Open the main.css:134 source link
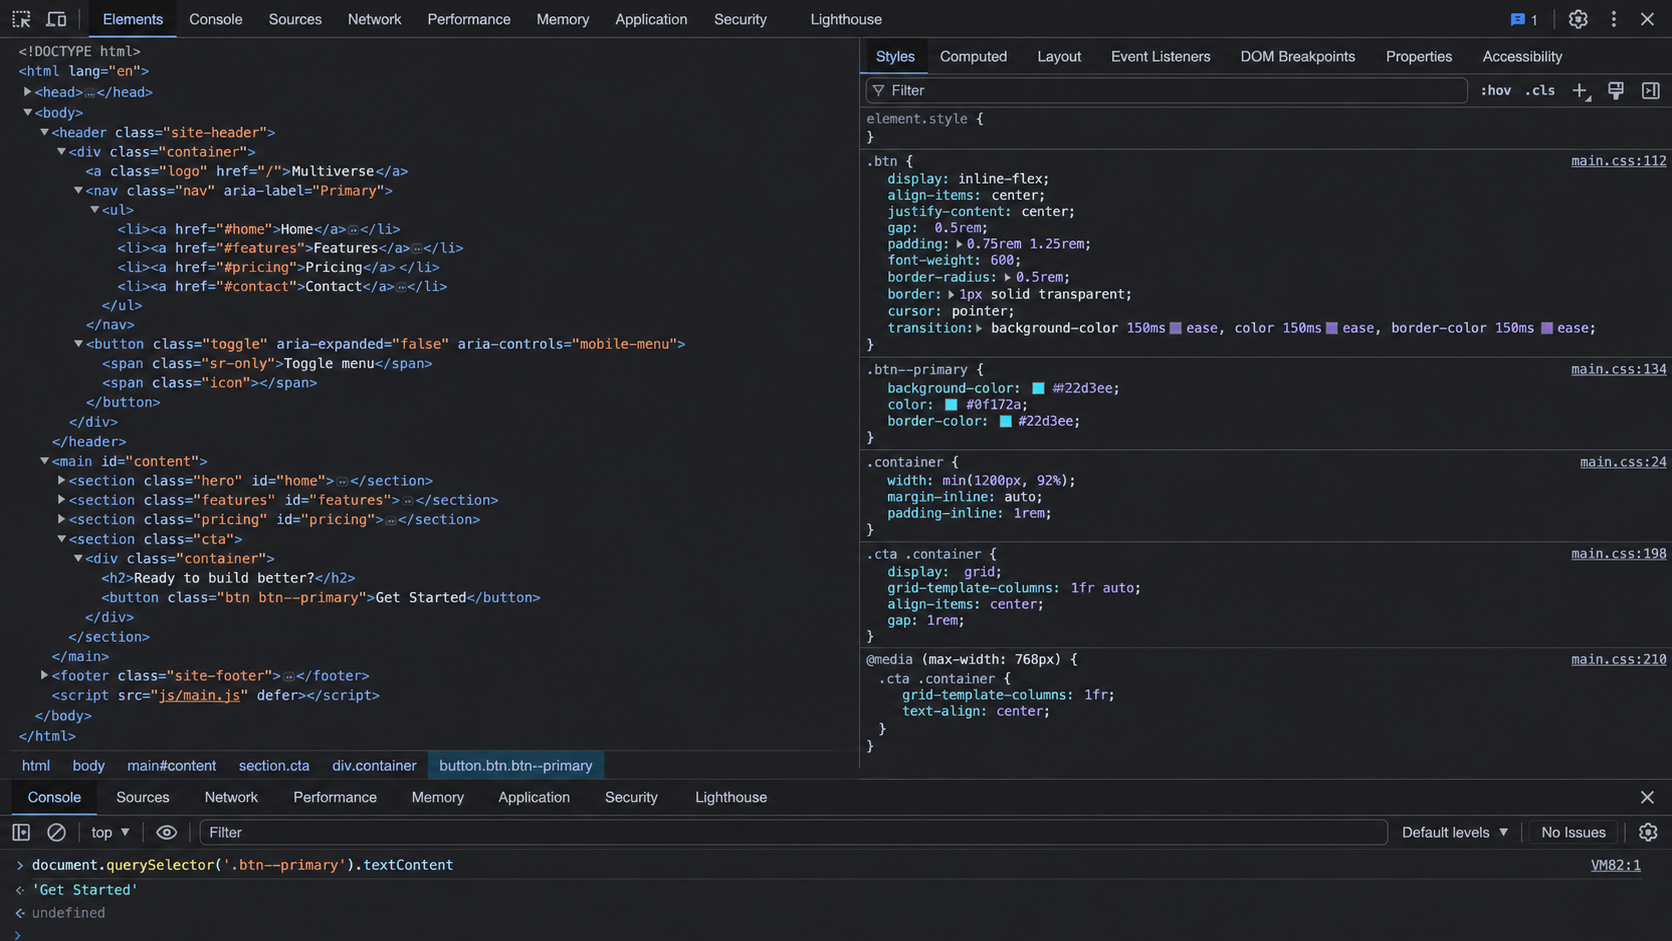 (1618, 369)
